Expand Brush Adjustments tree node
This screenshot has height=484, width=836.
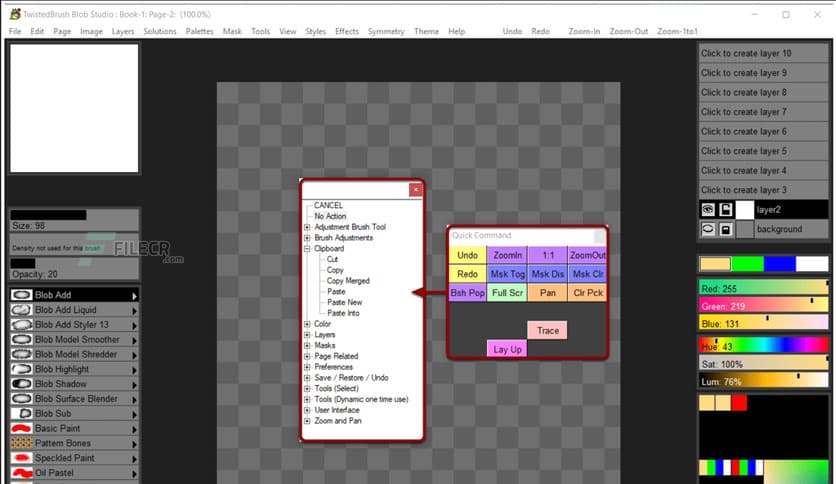click(x=307, y=238)
